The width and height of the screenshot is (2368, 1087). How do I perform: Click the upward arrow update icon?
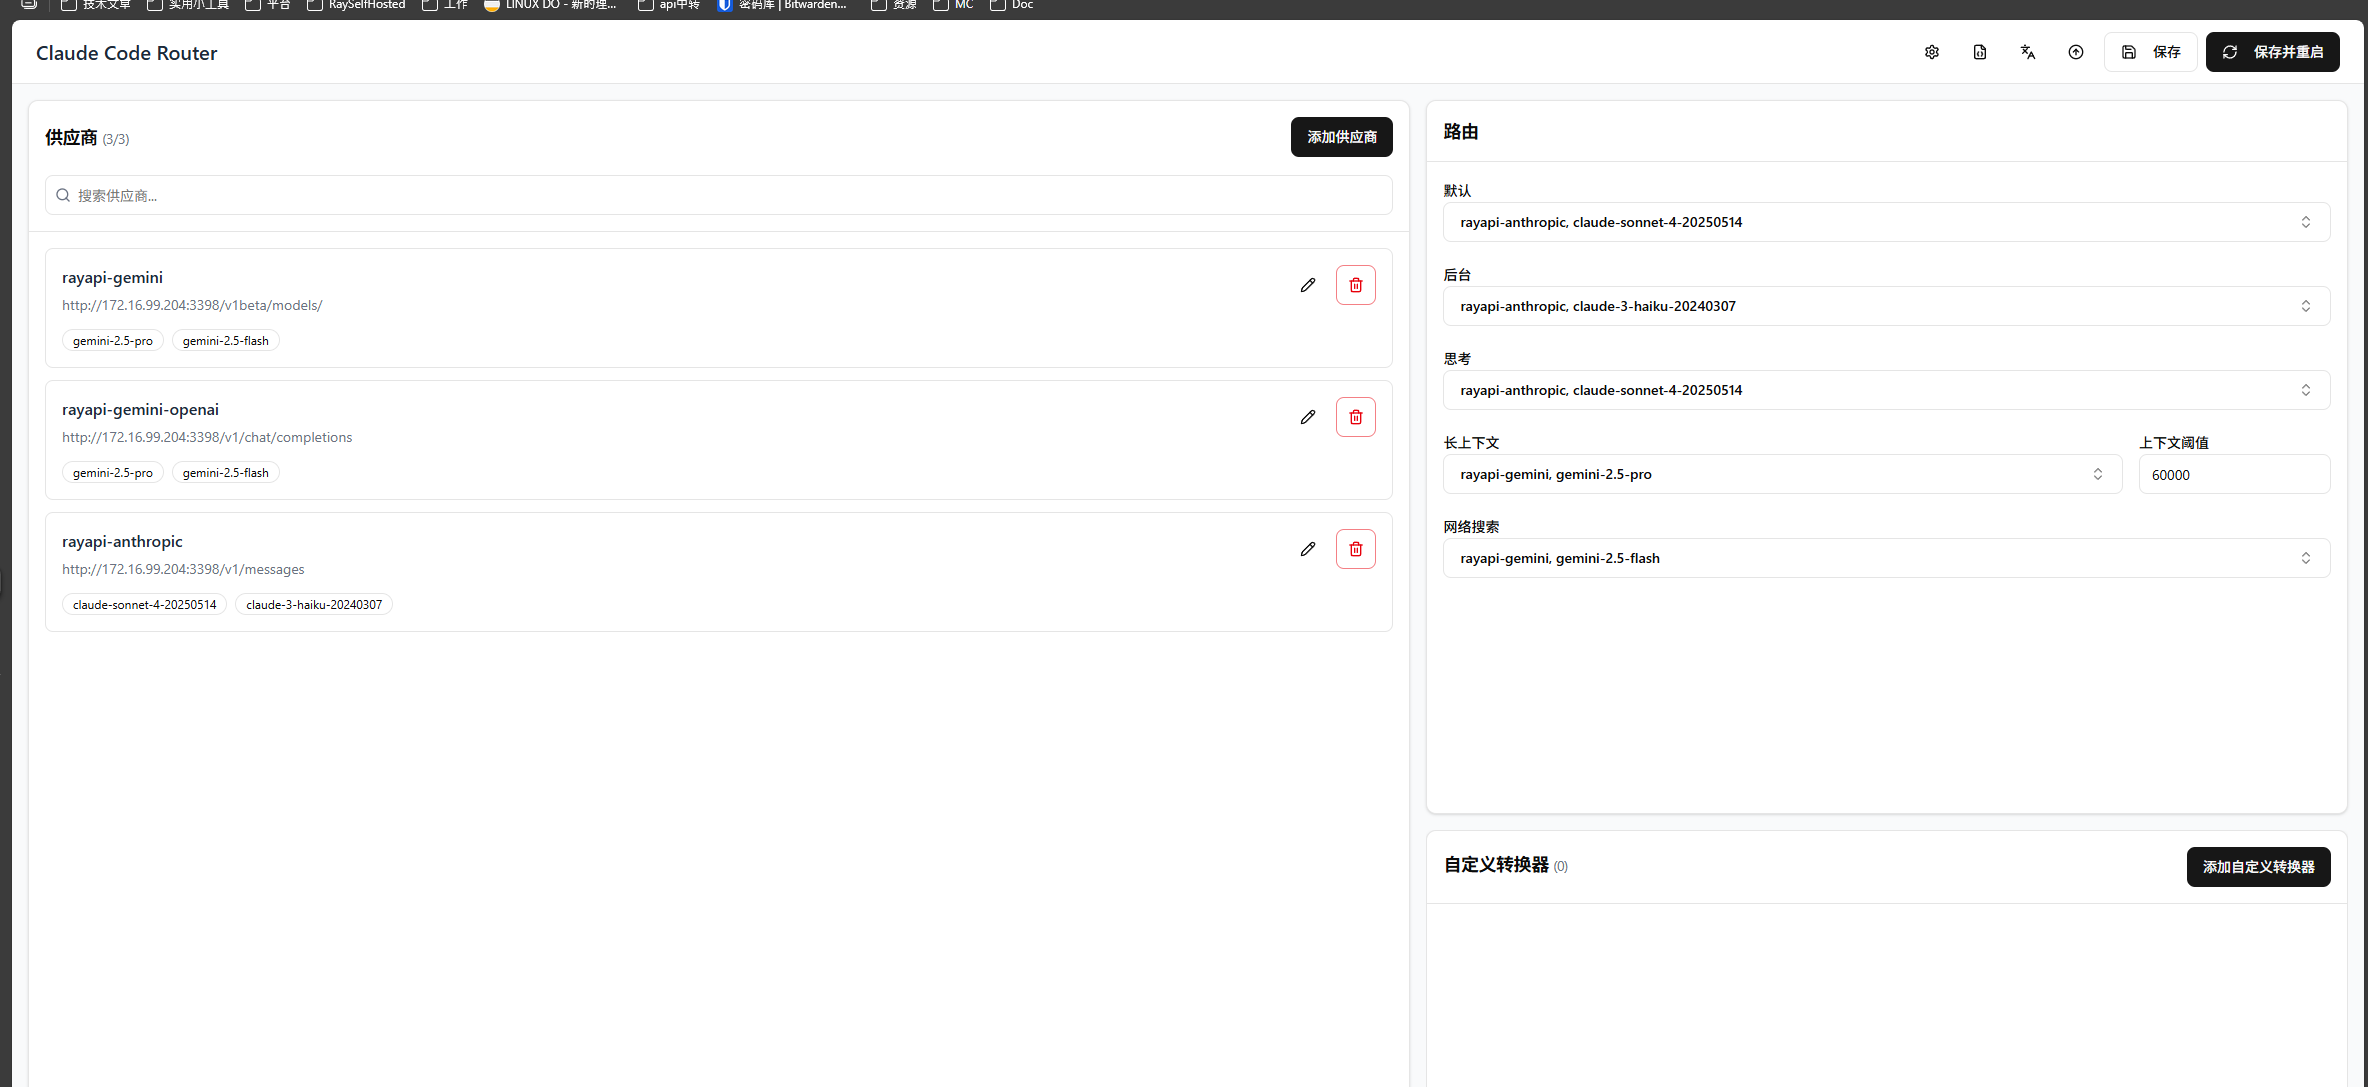click(x=2076, y=52)
